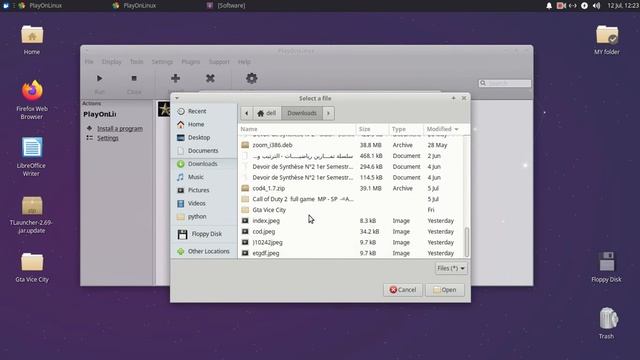This screenshot has height=360, width=640.
Task: Open the Help menu in PlayOnLinux
Action: 244,62
